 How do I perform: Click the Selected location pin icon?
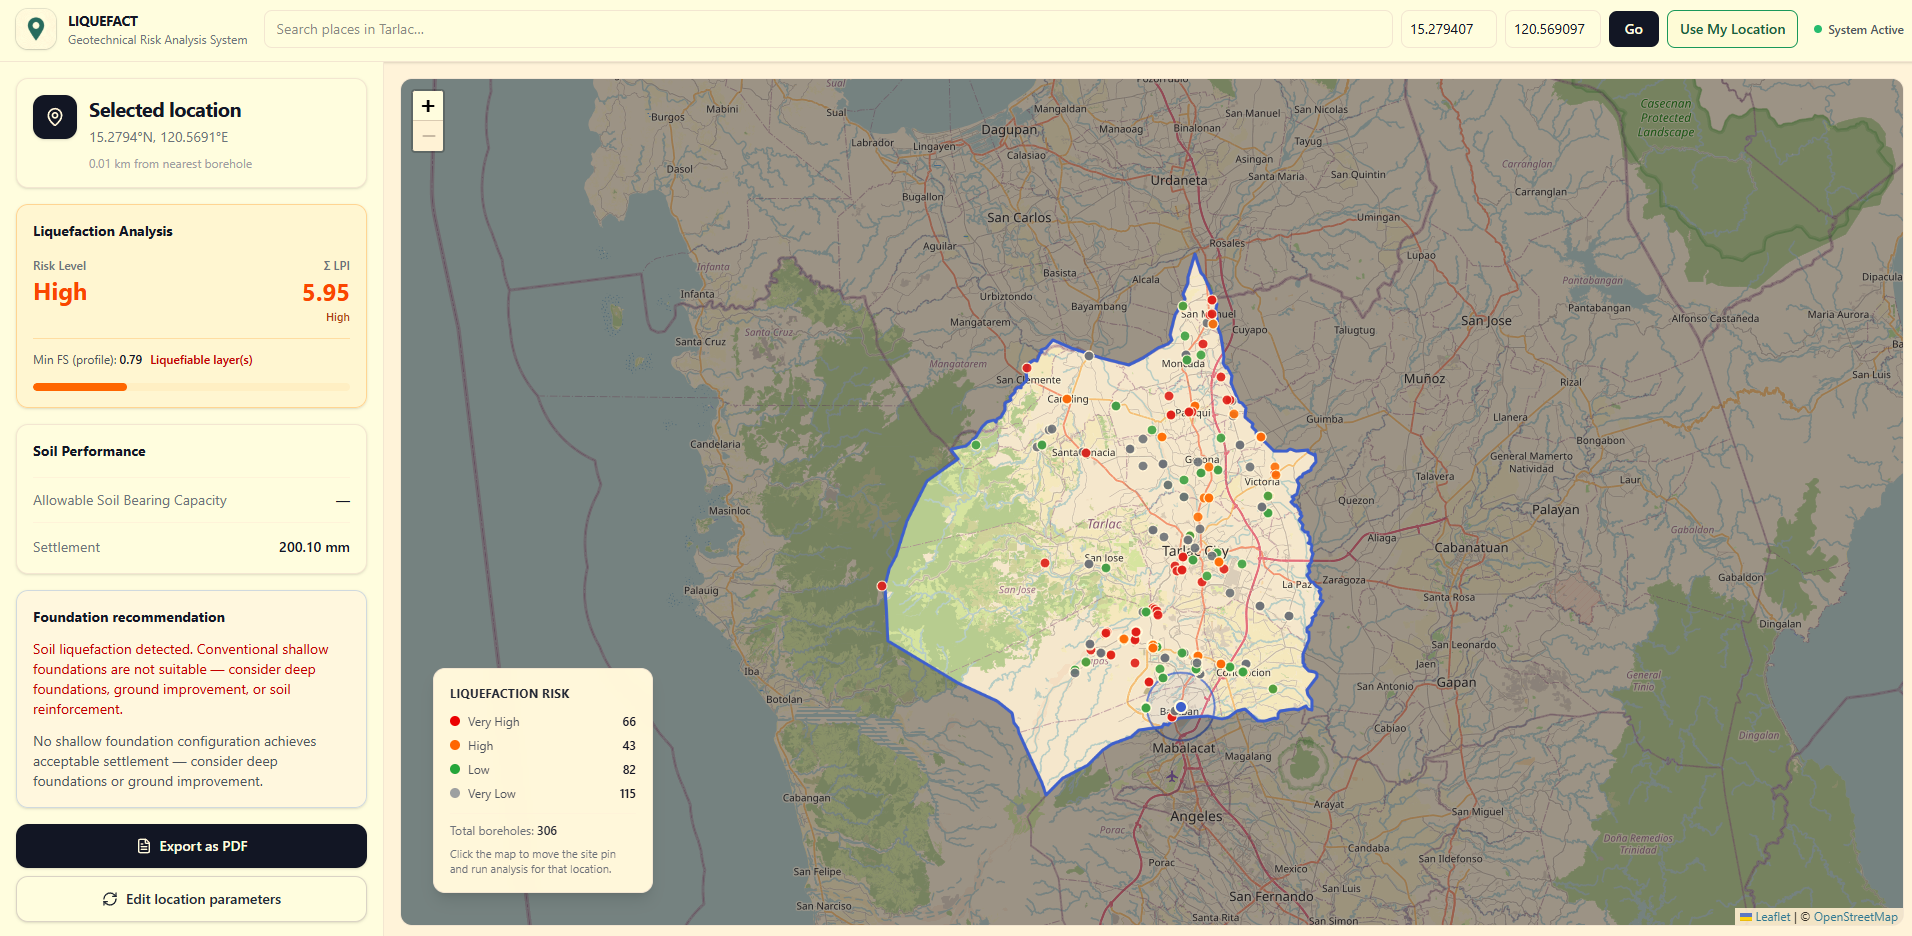tap(55, 117)
